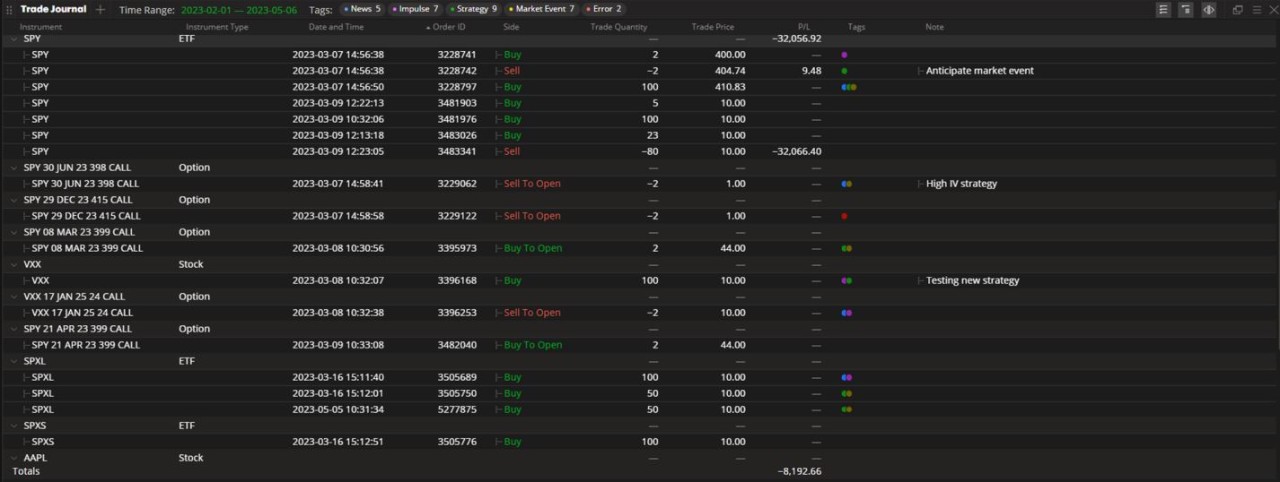Screen dimensions: 1280x482
Task: Sort by the Instrument Type column header
Action: tap(217, 27)
